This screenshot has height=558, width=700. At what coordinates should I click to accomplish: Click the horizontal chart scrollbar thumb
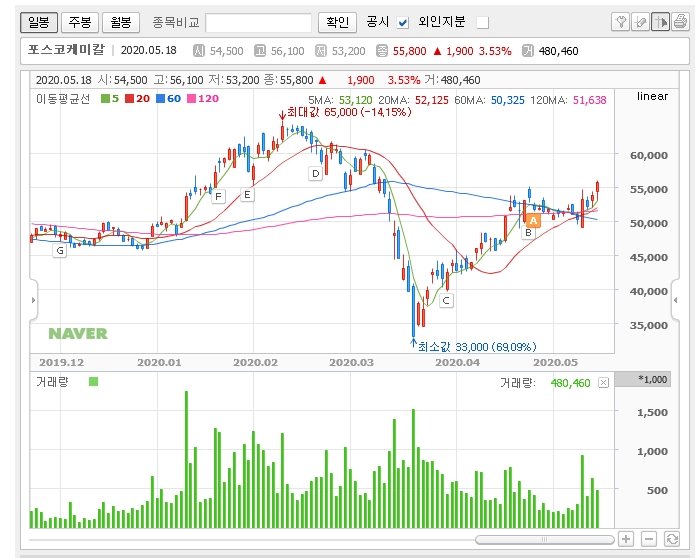click(x=545, y=540)
